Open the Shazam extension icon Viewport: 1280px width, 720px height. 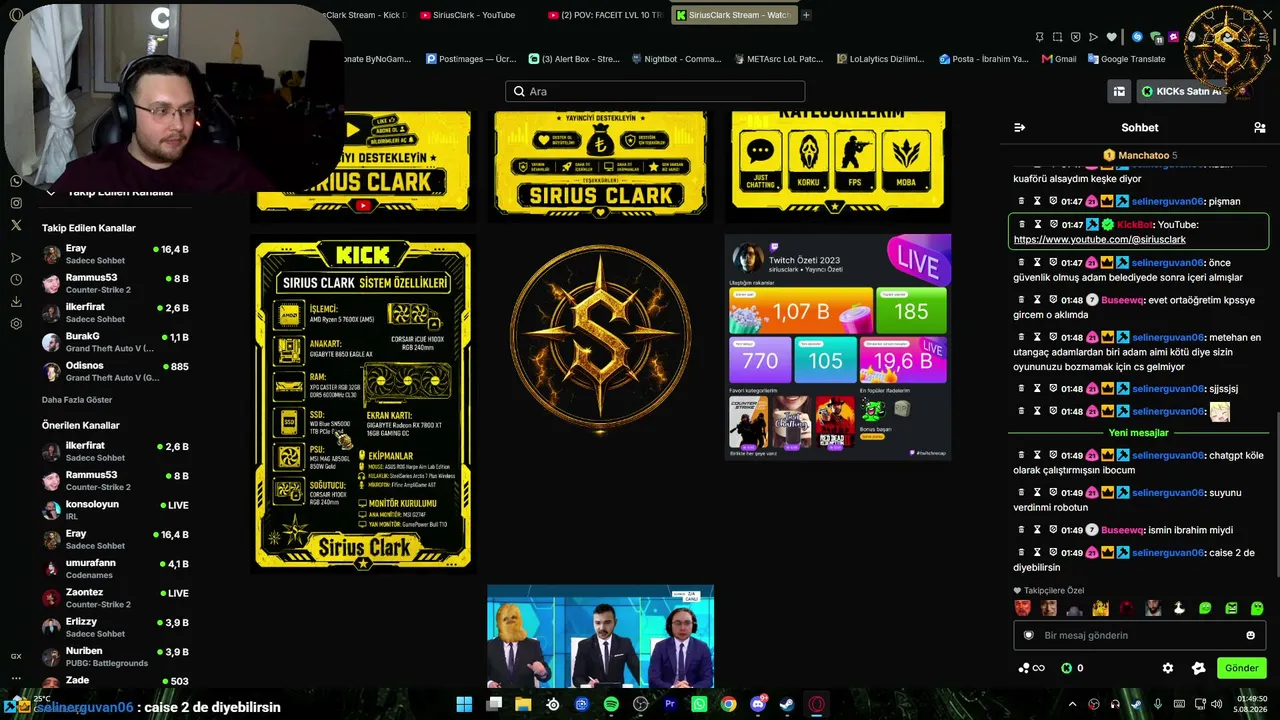coord(1137,37)
